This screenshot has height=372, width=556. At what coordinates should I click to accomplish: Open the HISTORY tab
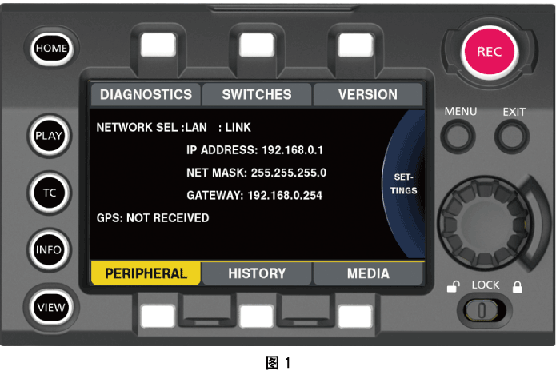point(257,273)
